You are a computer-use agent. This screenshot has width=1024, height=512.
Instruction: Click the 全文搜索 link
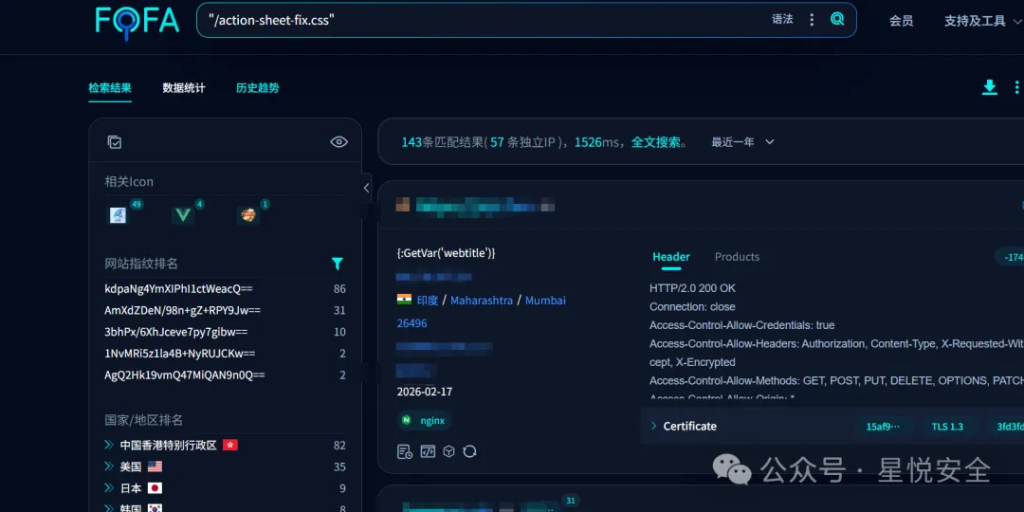(x=658, y=142)
